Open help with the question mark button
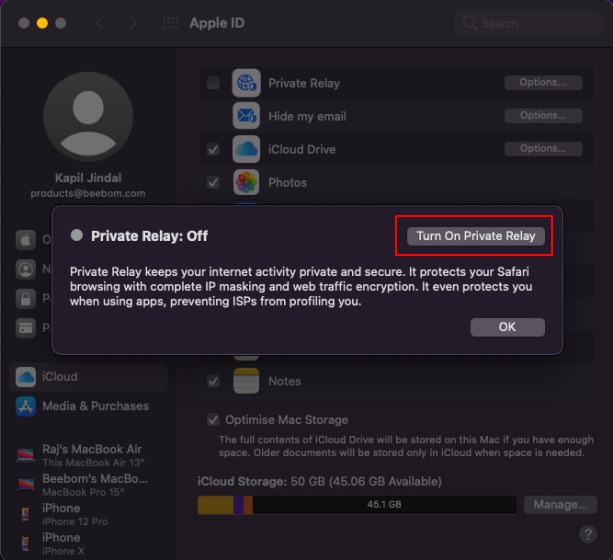The image size is (613, 560). [x=588, y=534]
